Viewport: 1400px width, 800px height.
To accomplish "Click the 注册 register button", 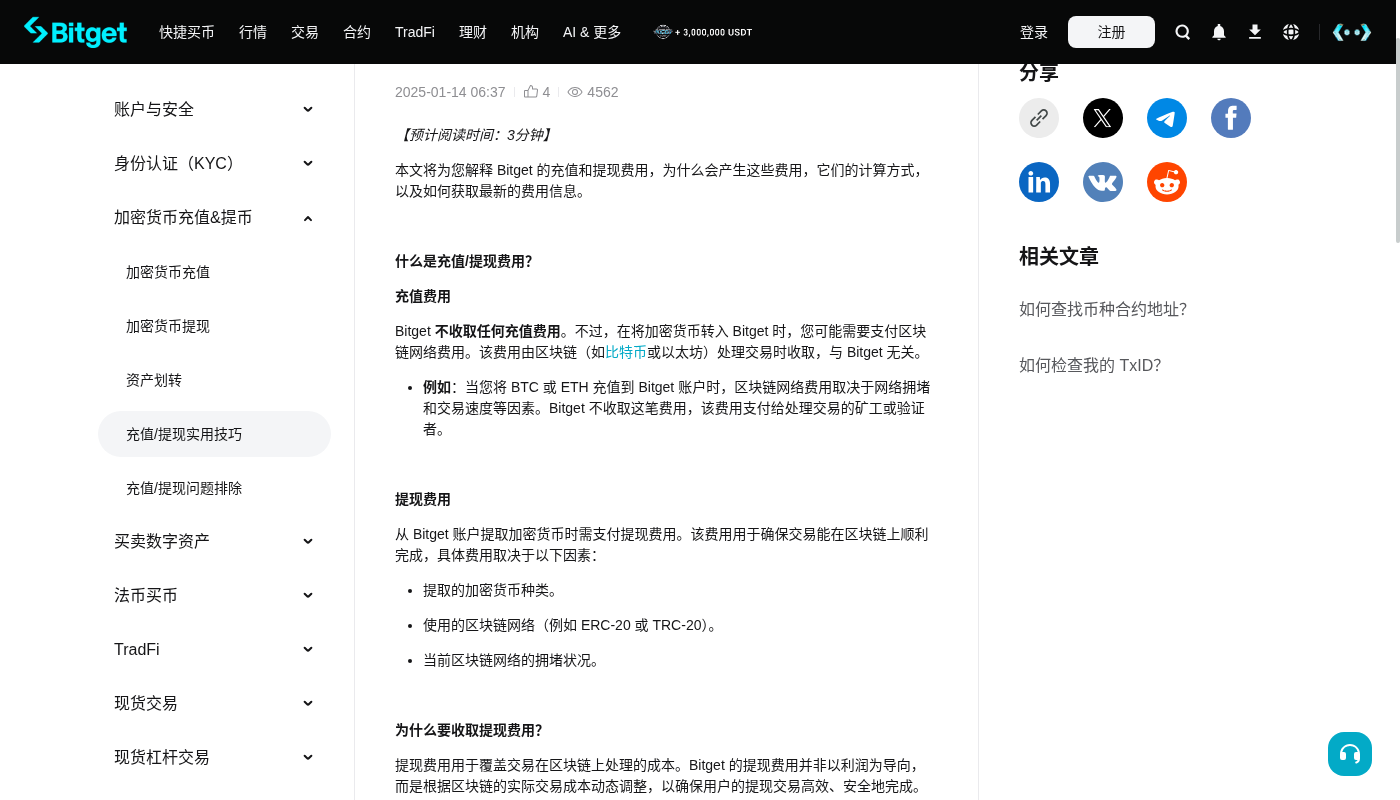I will 1111,32.
